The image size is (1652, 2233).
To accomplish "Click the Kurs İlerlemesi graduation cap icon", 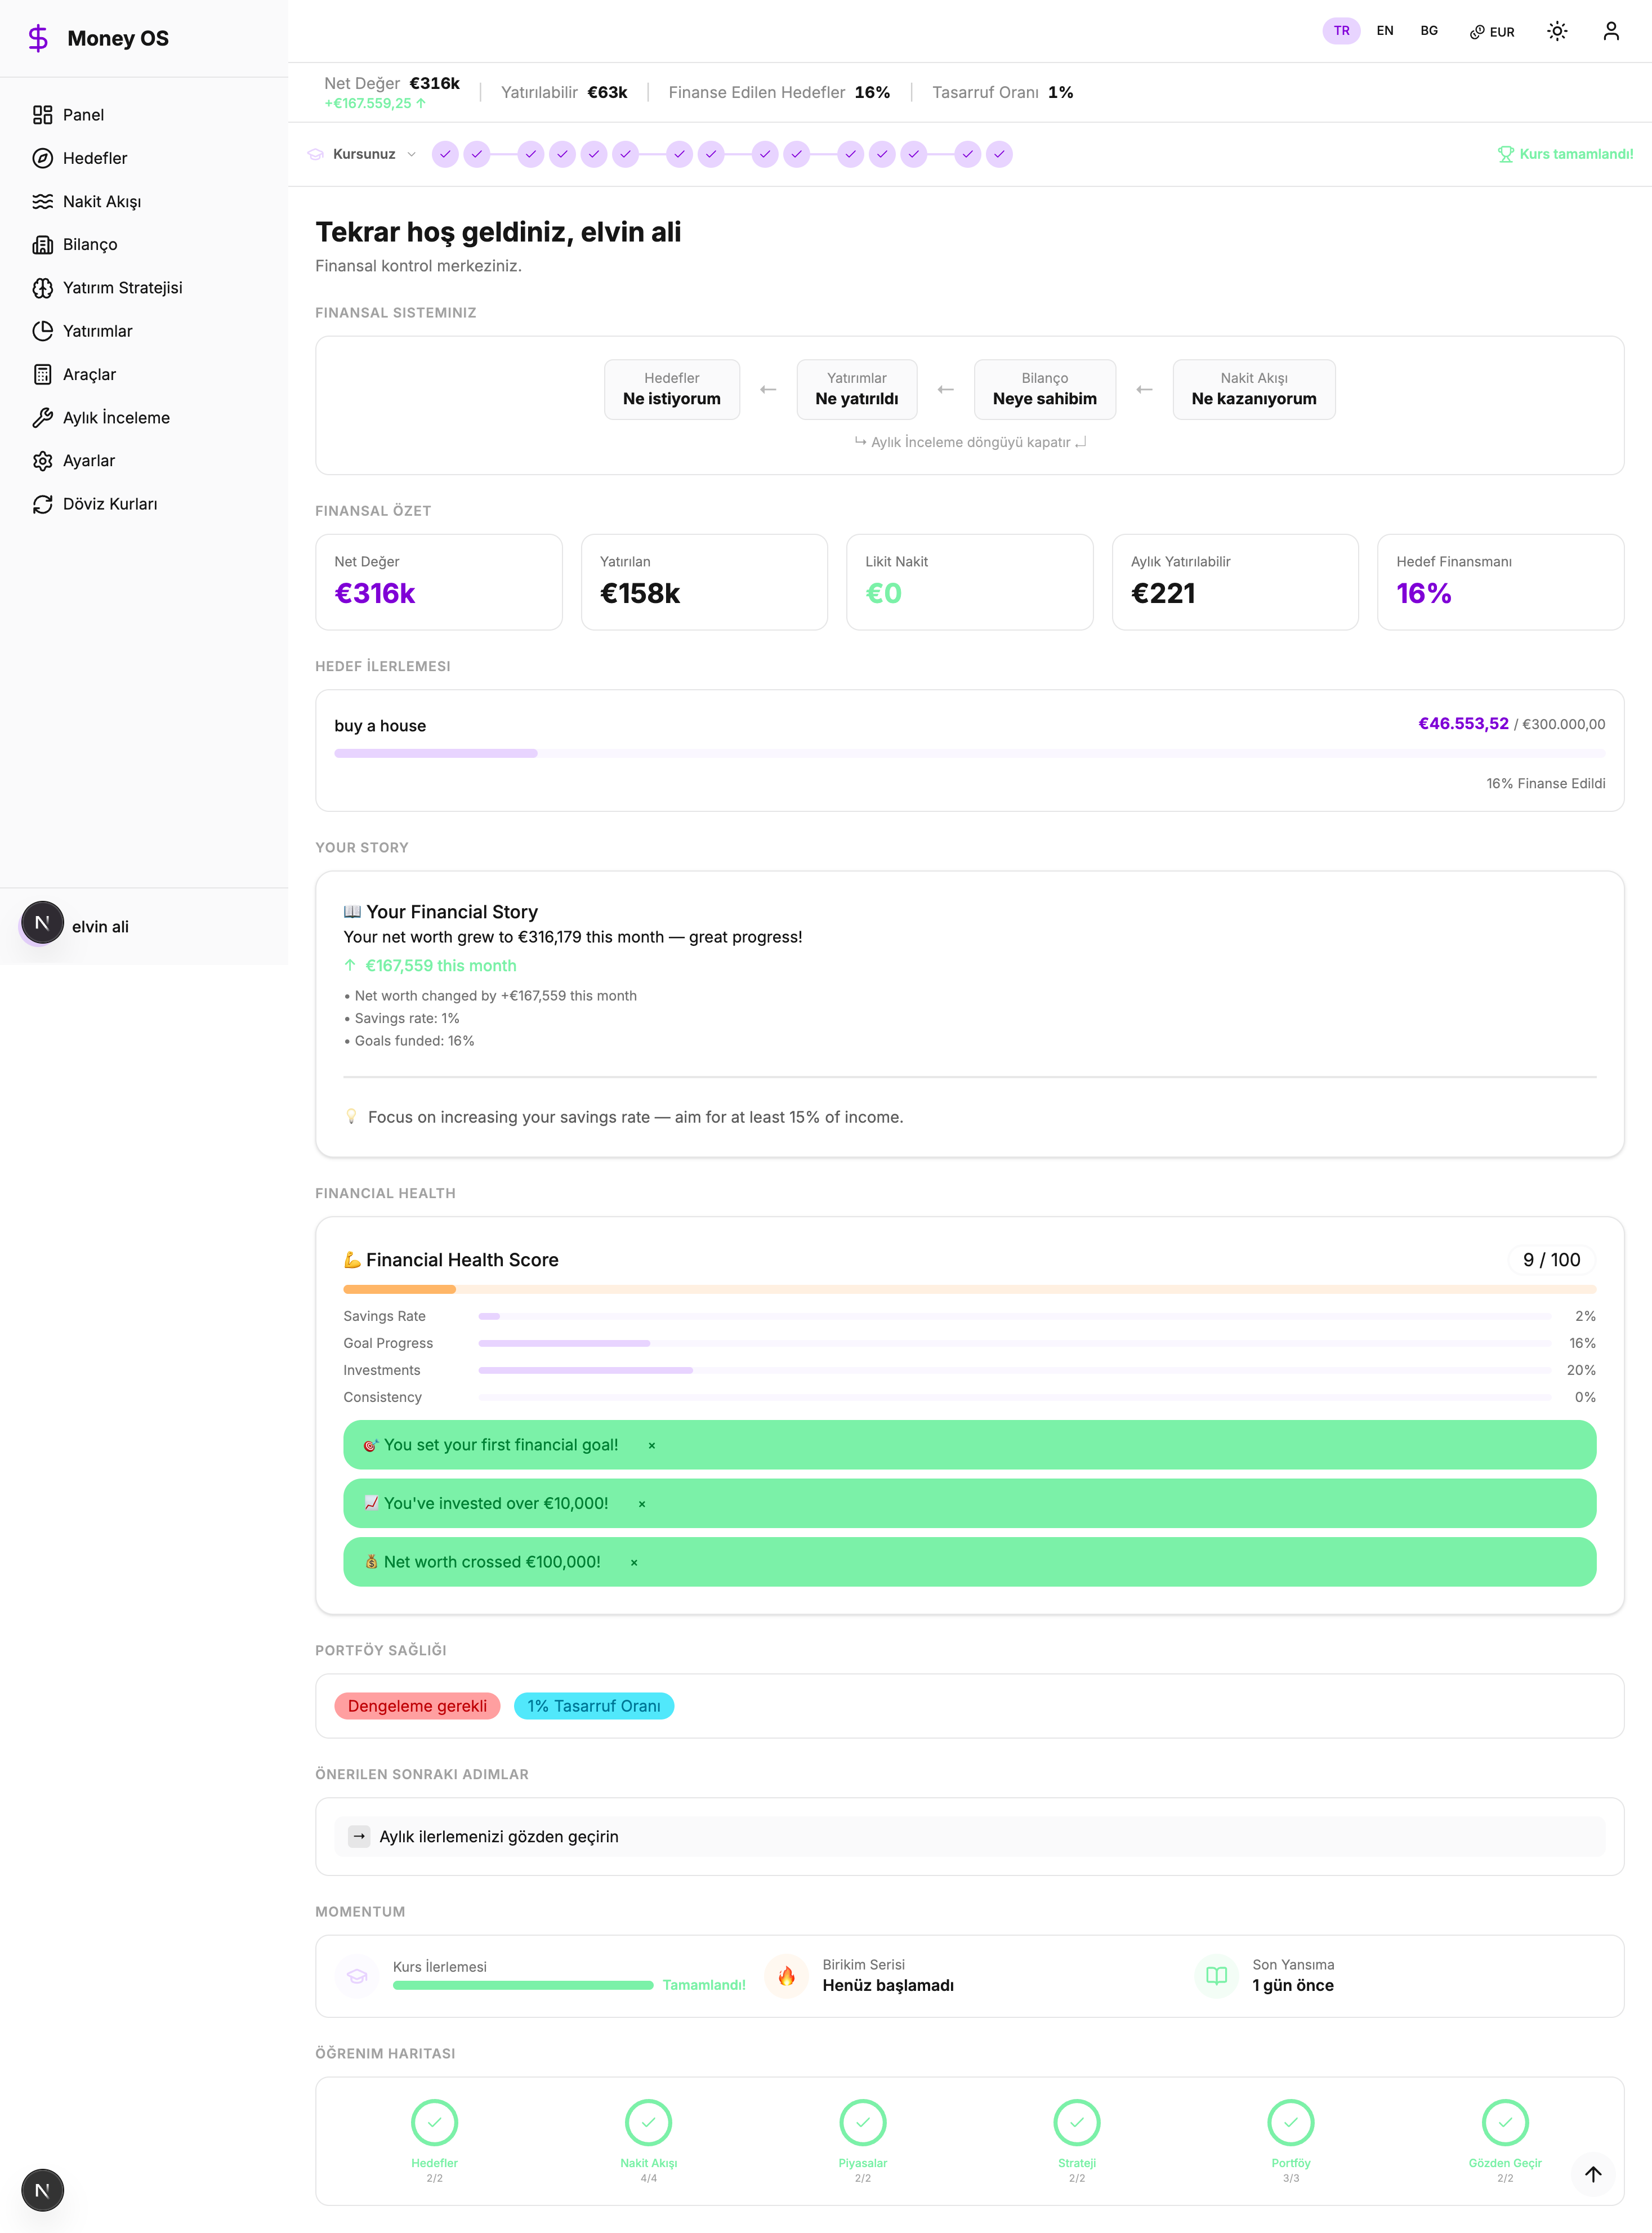I will (357, 1976).
